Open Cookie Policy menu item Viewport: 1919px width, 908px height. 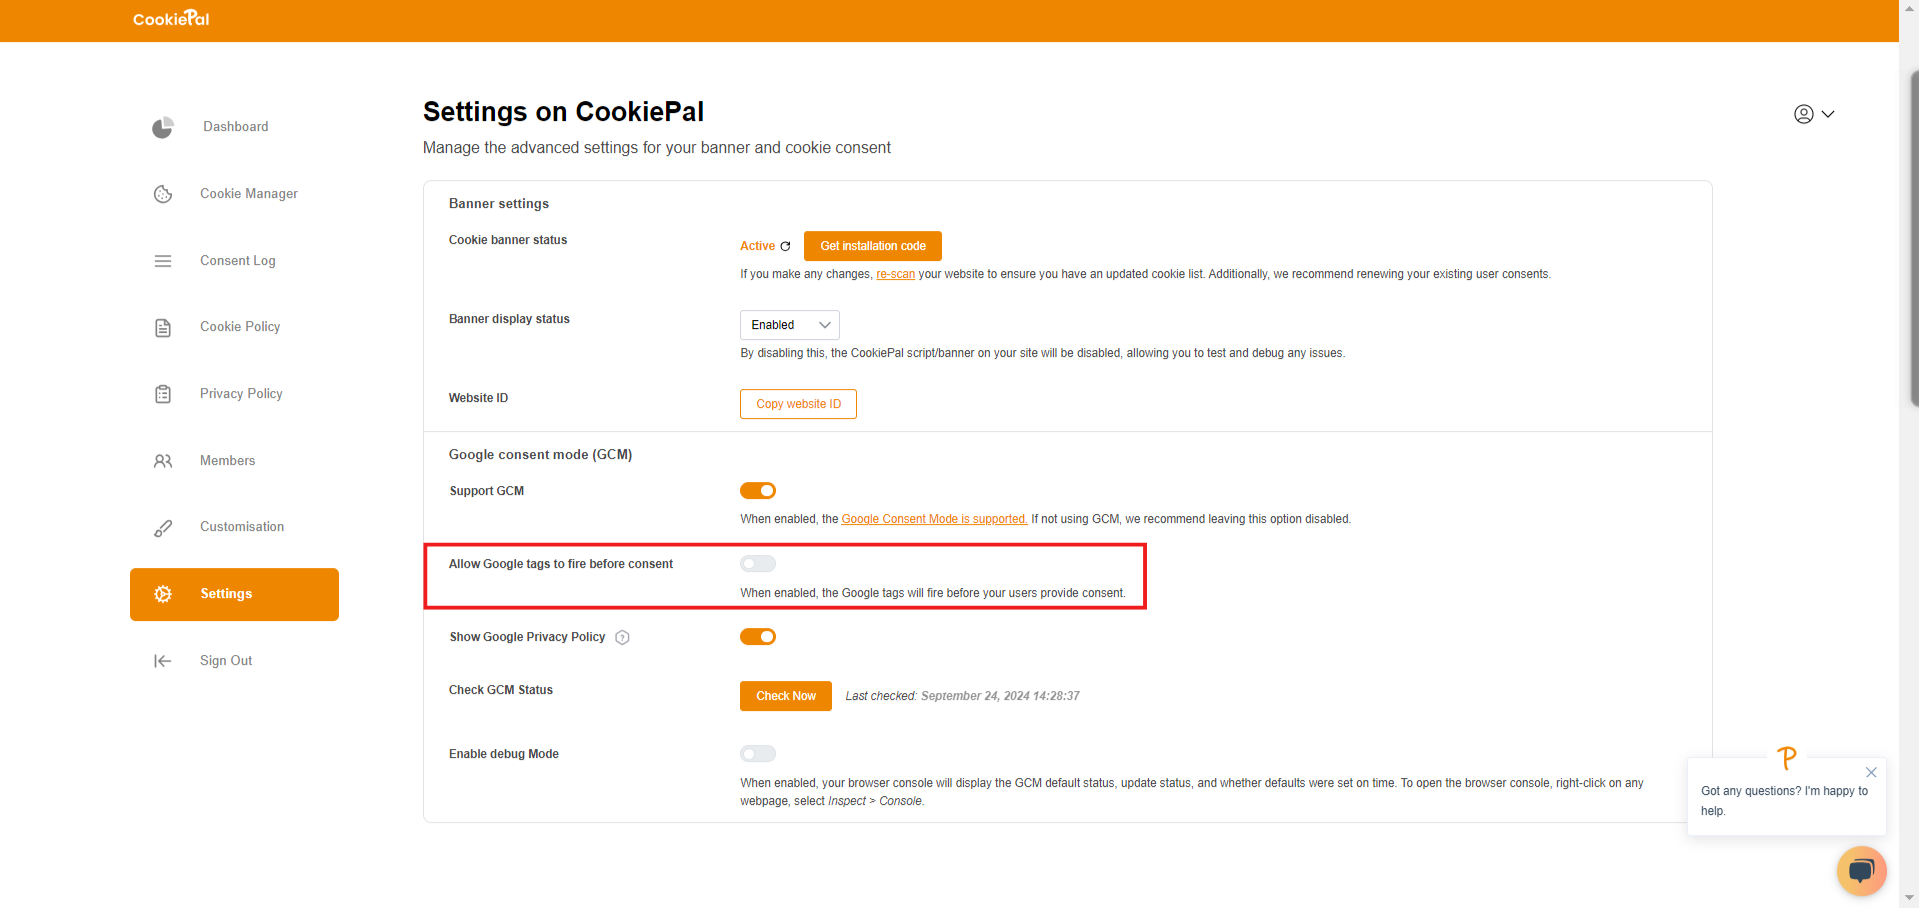235,327
